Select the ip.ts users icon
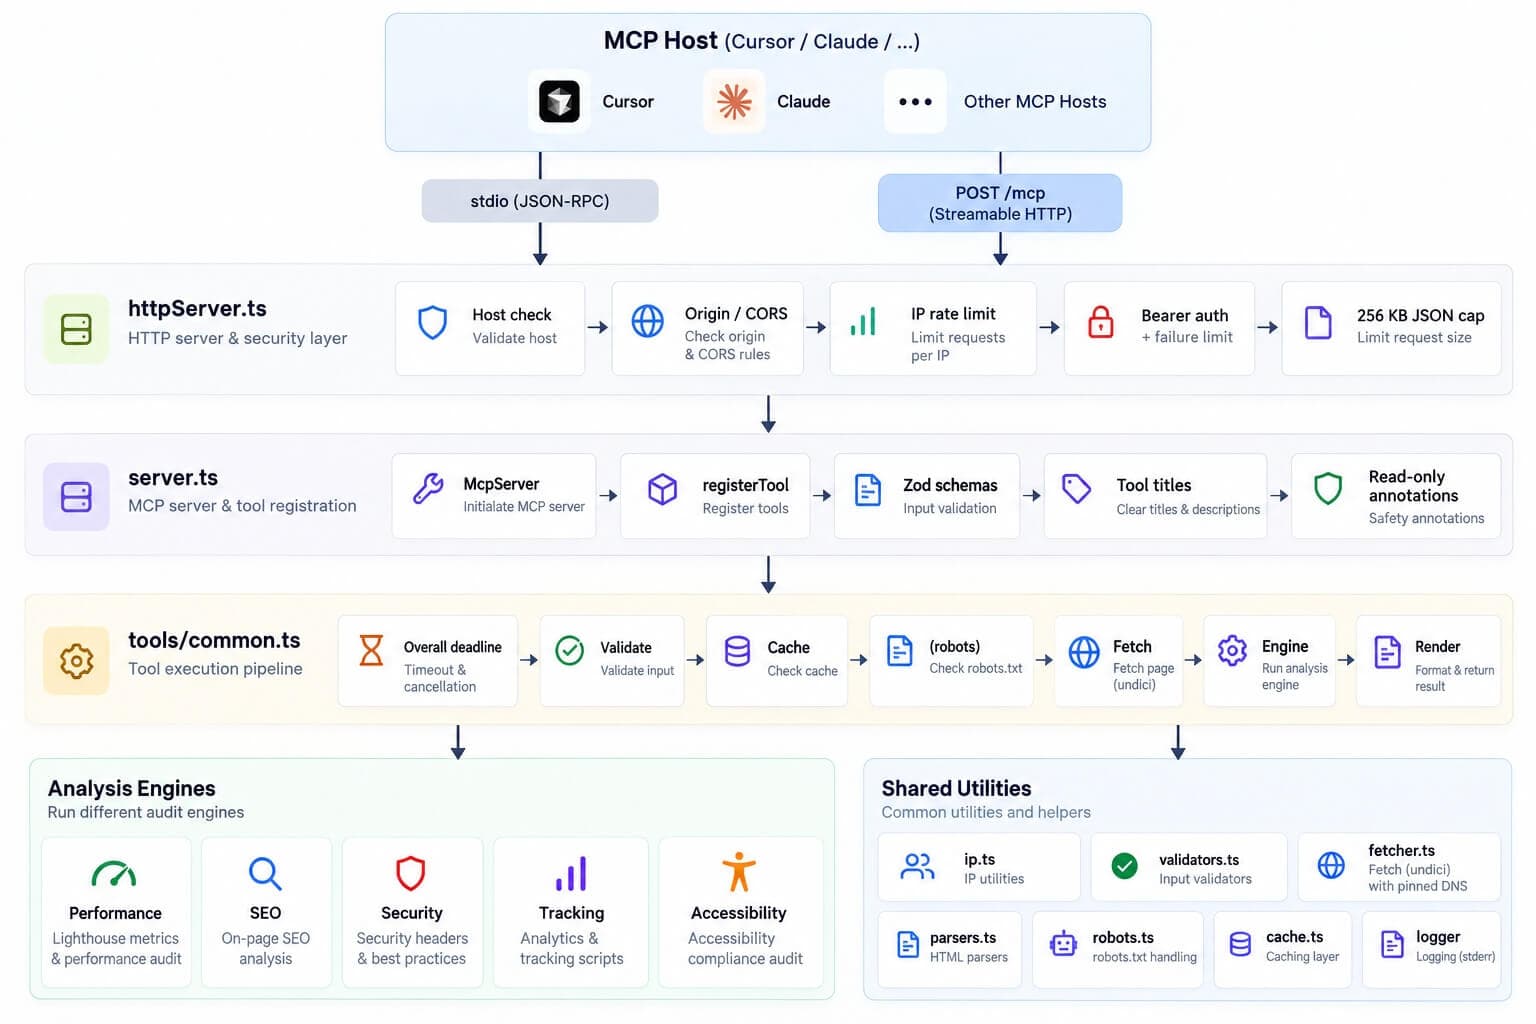The width and height of the screenshot is (1536, 1024). coord(917,866)
